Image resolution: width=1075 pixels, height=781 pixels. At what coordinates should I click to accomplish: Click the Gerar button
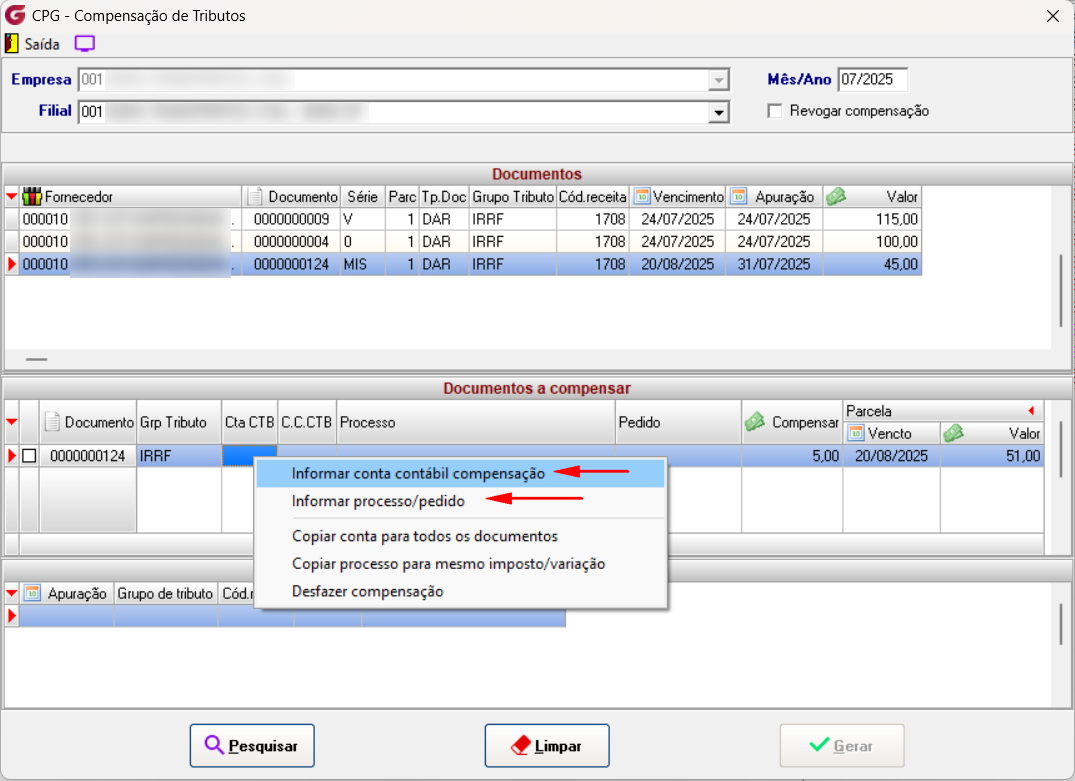point(842,745)
